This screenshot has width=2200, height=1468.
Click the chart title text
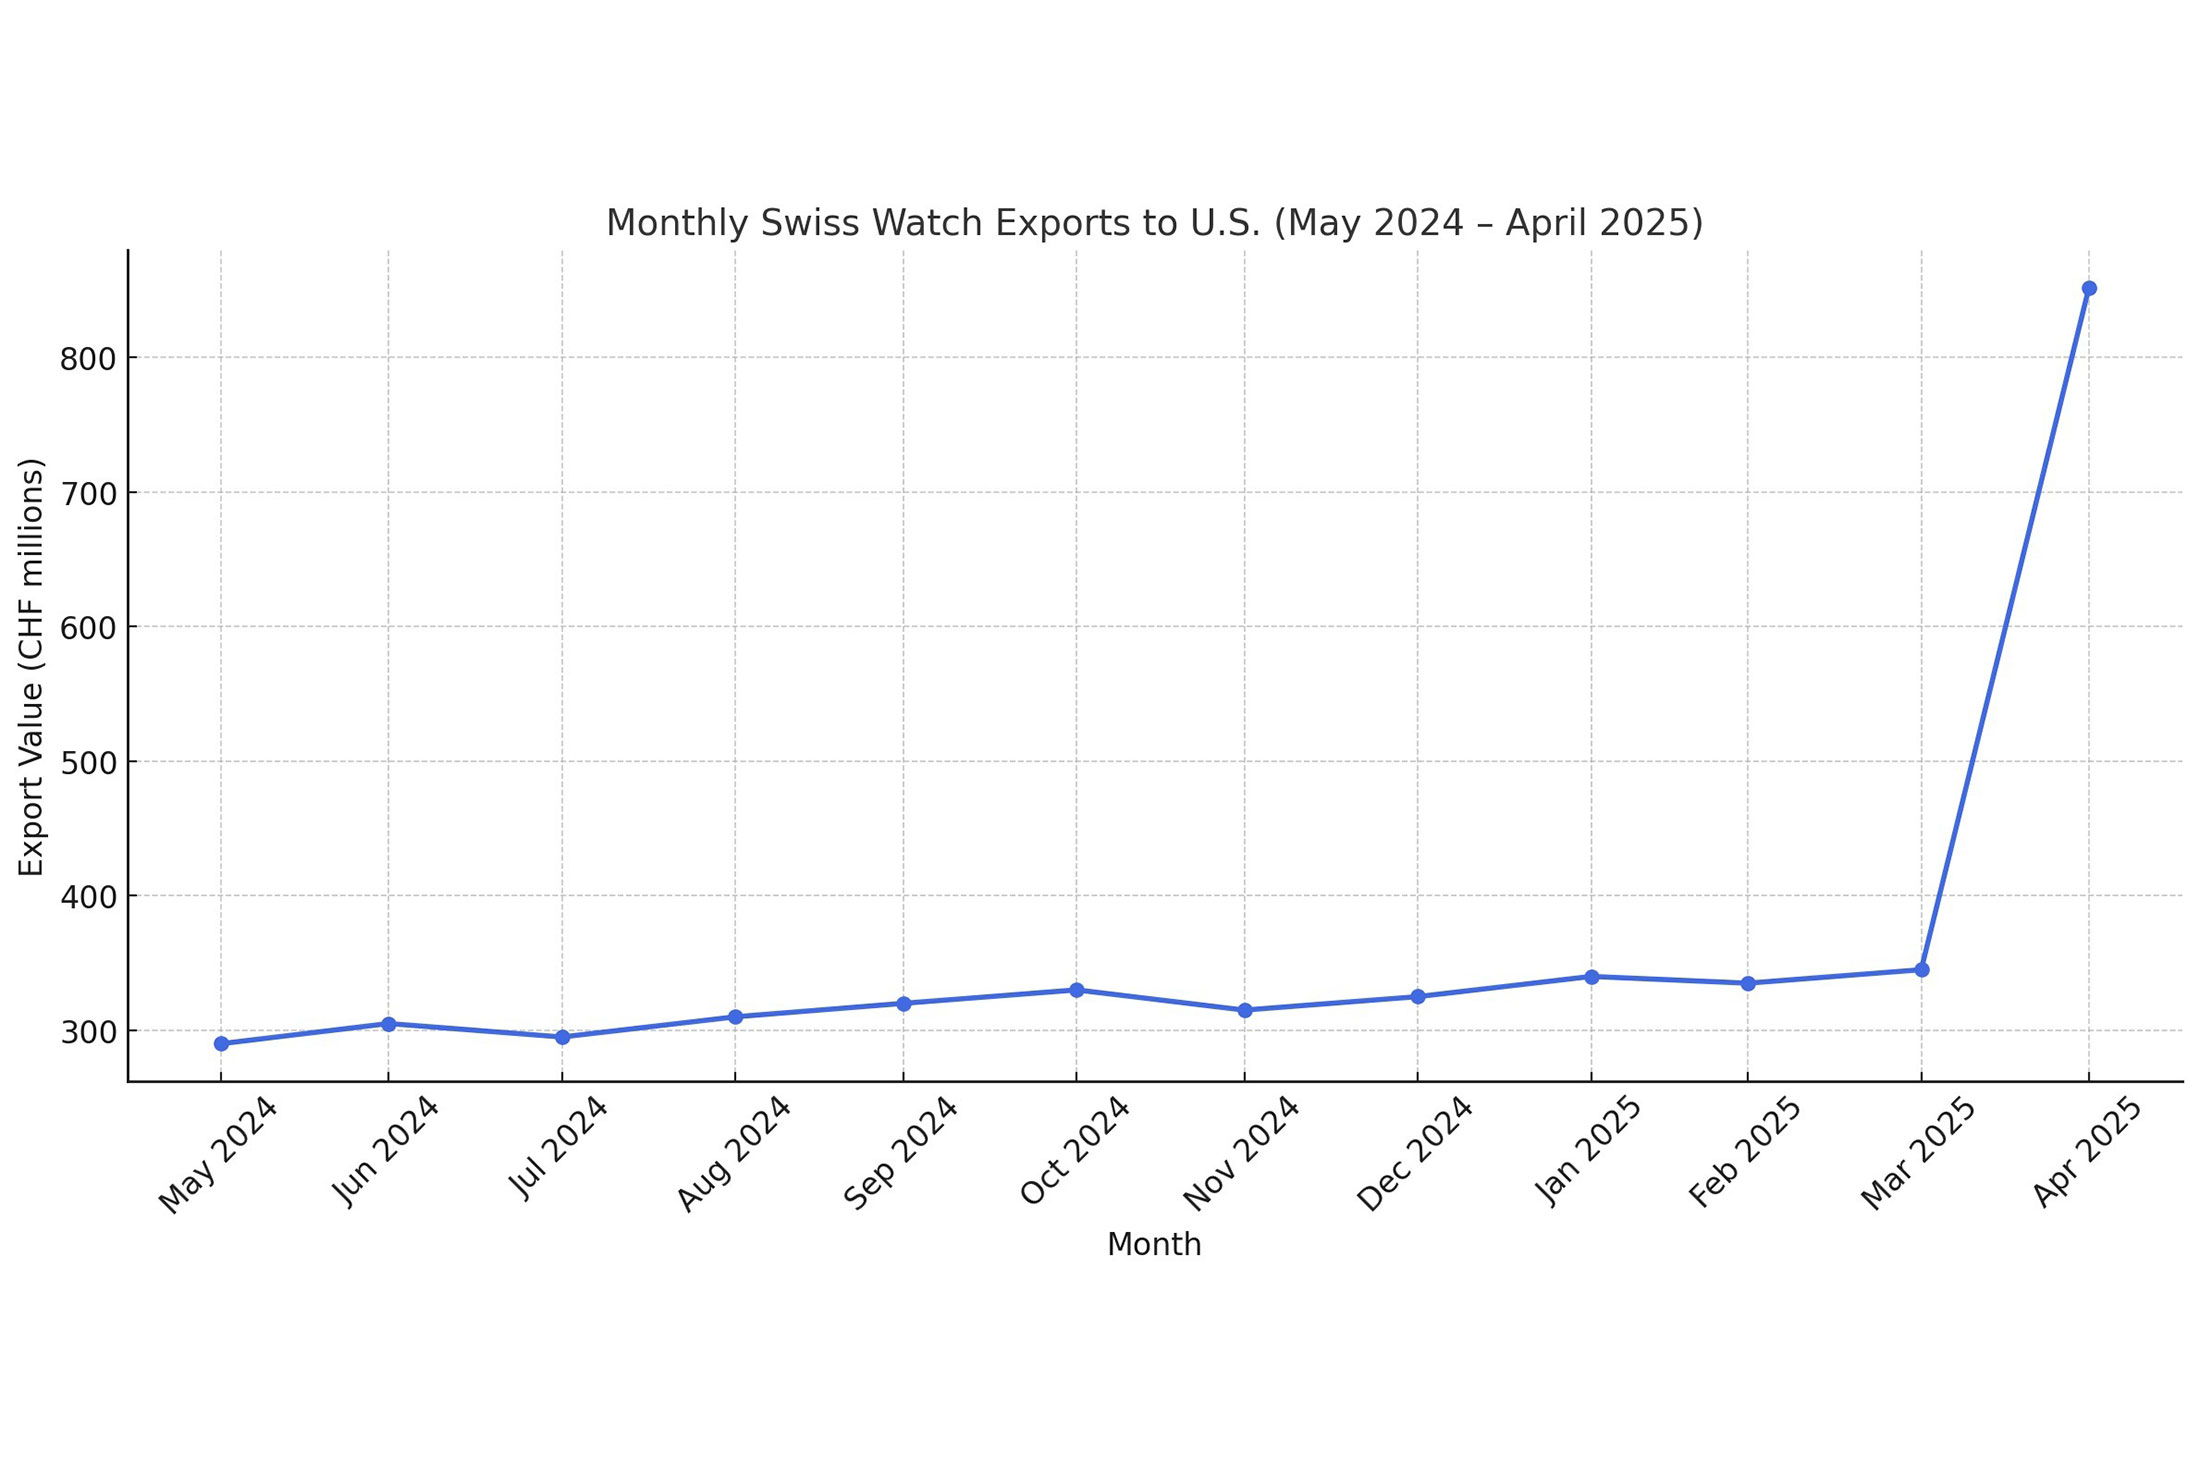pos(1155,221)
